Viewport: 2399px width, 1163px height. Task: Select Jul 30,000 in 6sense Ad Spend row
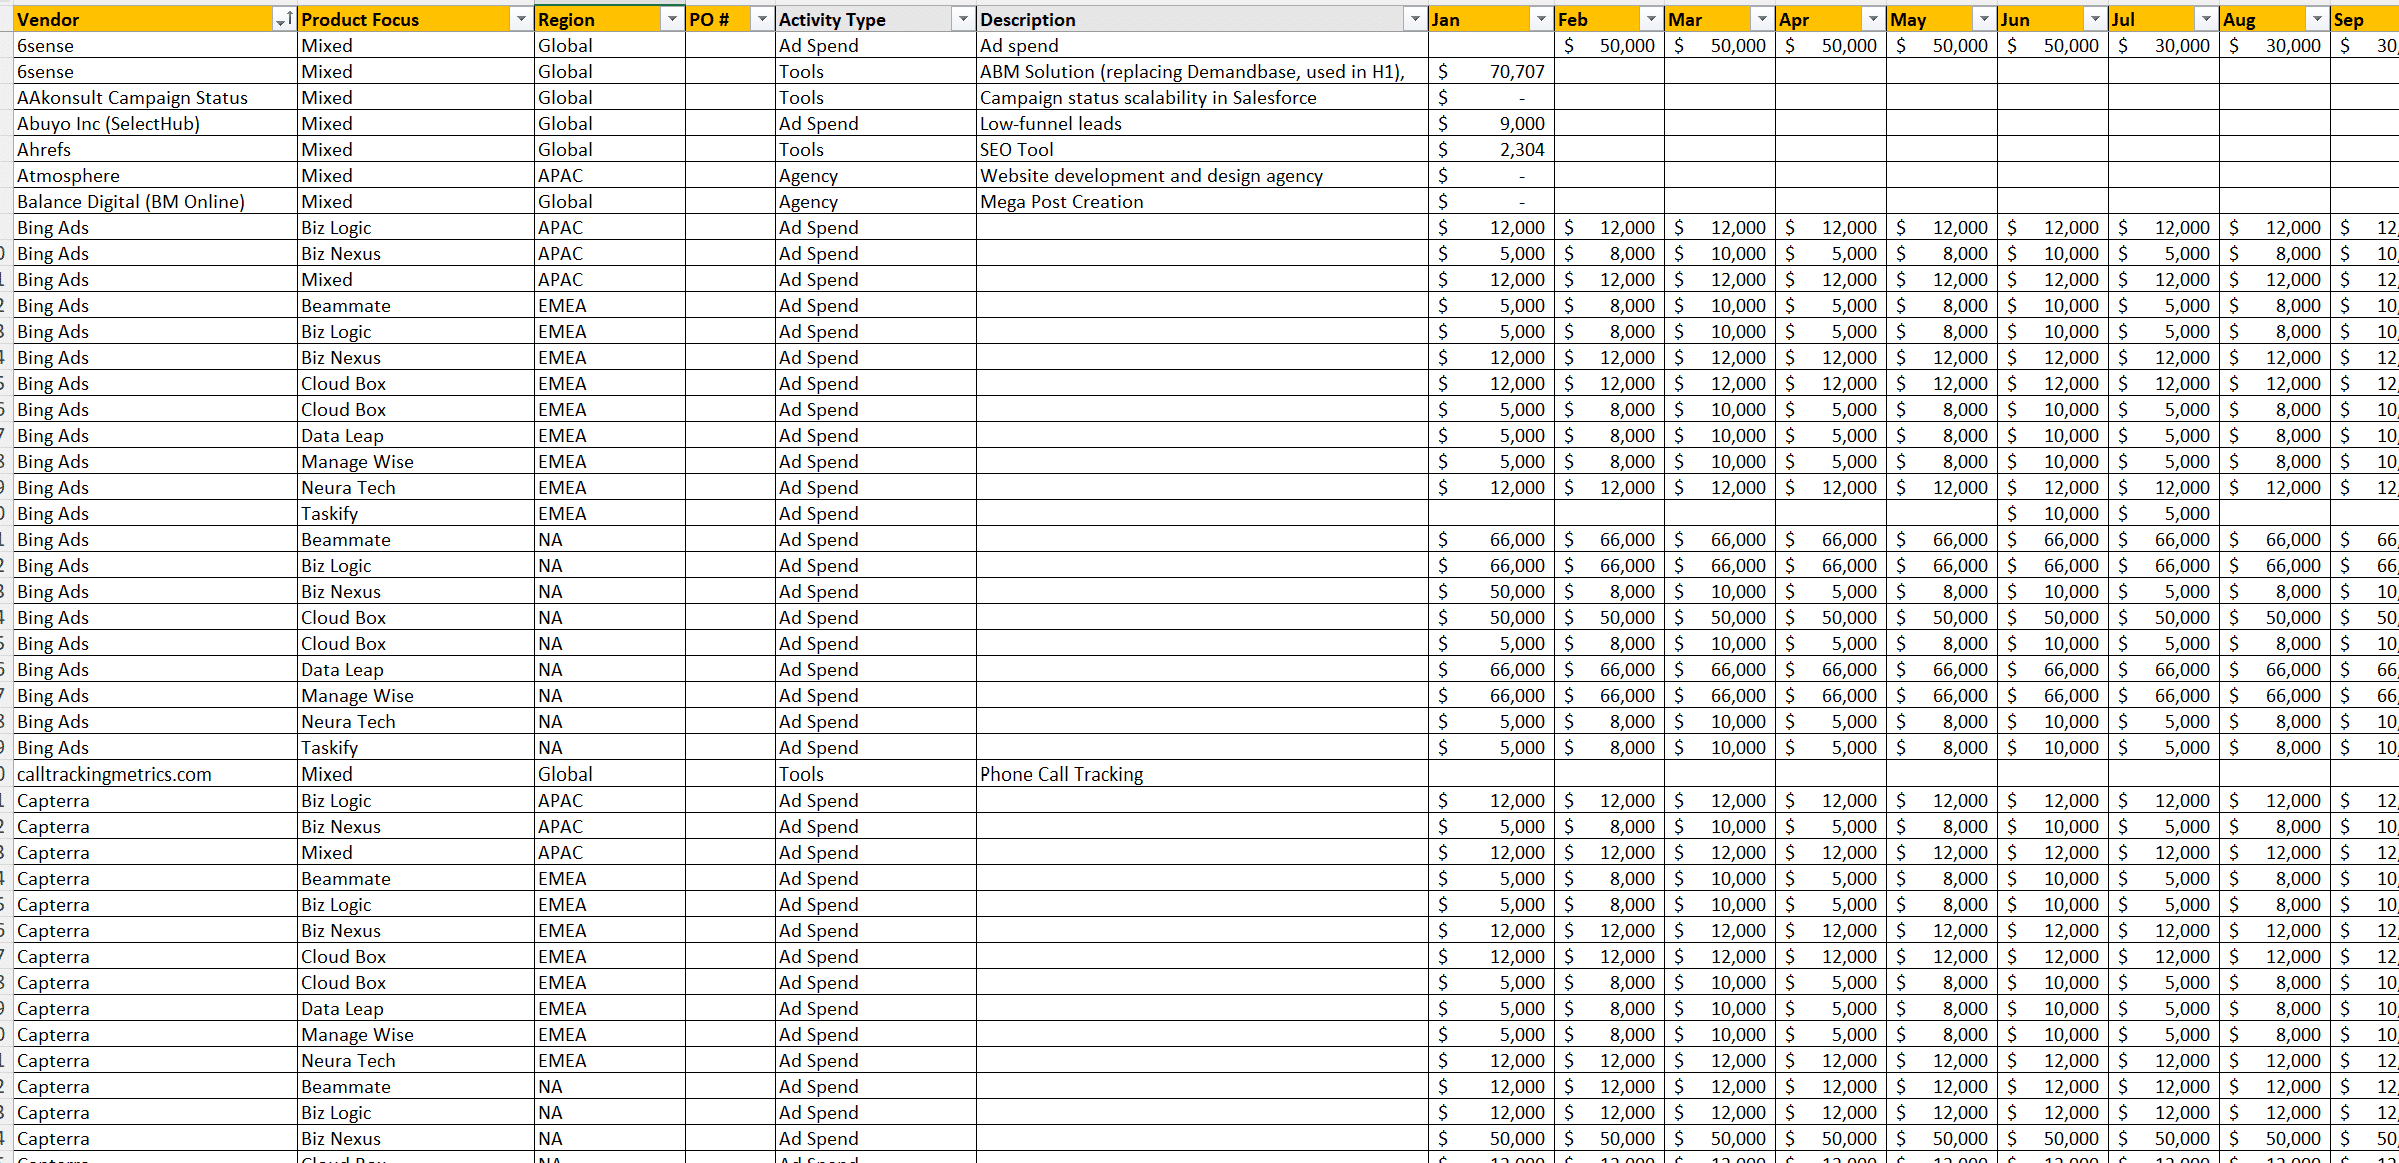(x=2164, y=45)
